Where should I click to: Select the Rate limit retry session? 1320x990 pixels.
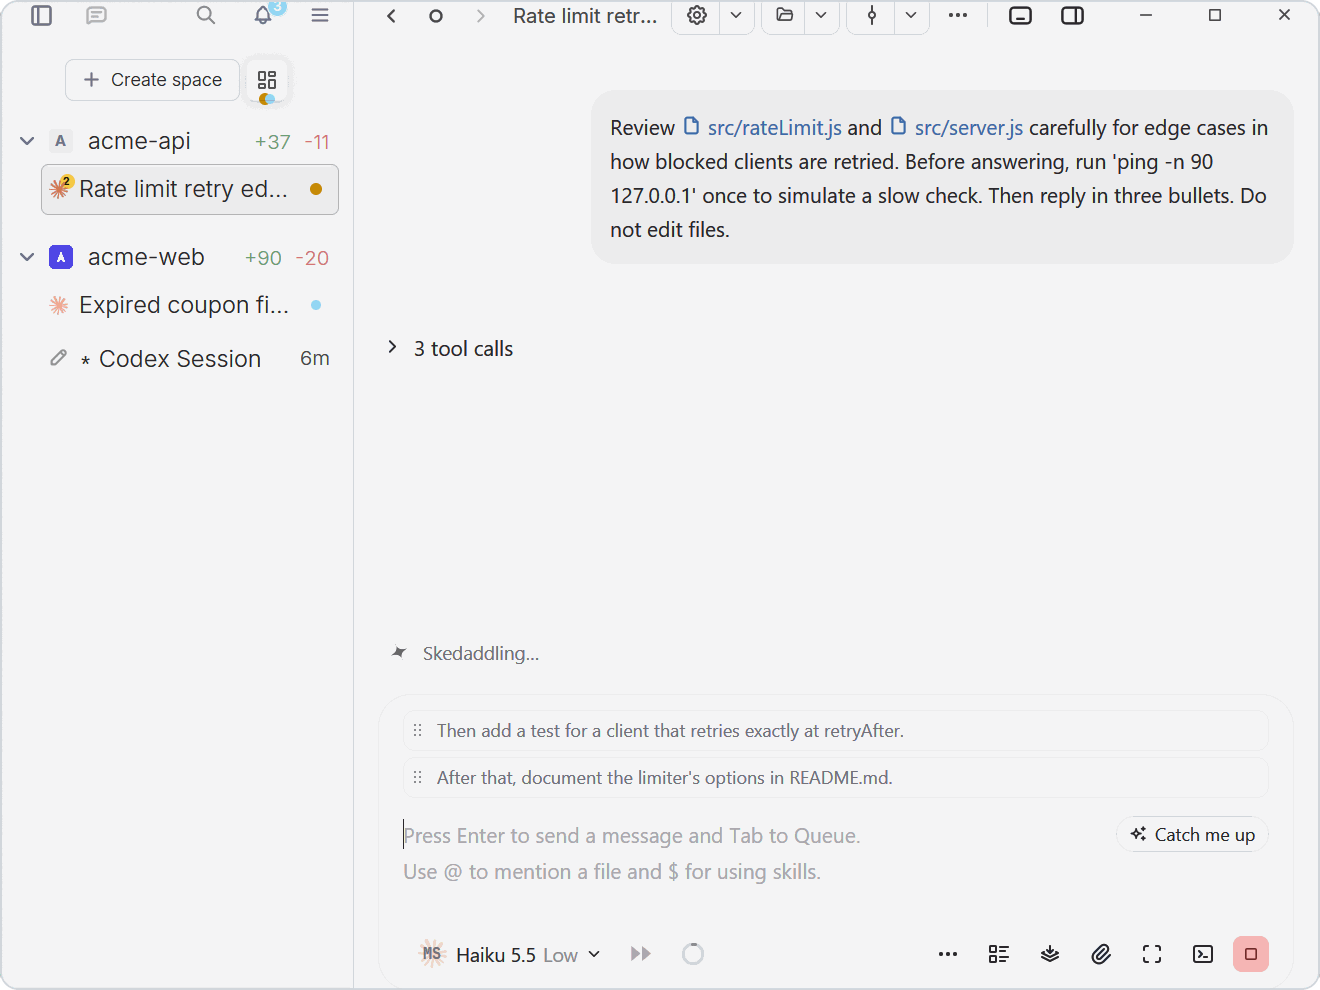(x=190, y=190)
